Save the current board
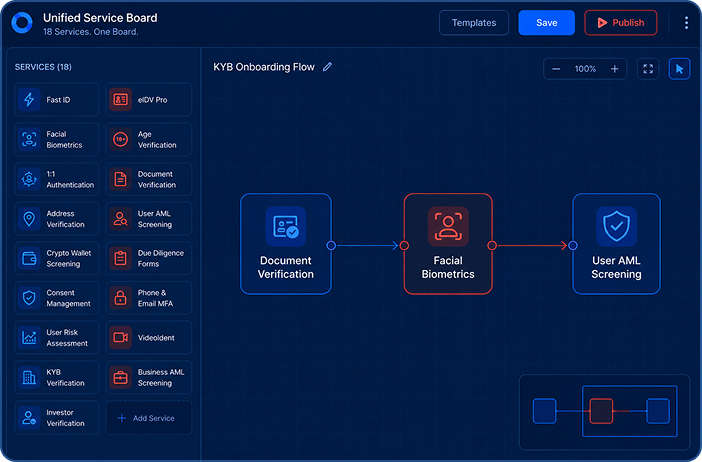Viewport: 702px width, 462px height. (547, 23)
